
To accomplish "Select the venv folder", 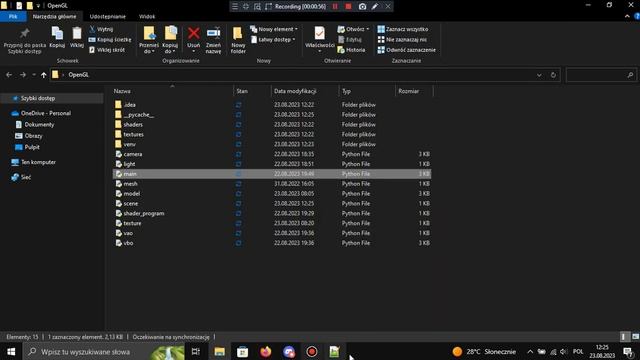I will coord(272,144).
